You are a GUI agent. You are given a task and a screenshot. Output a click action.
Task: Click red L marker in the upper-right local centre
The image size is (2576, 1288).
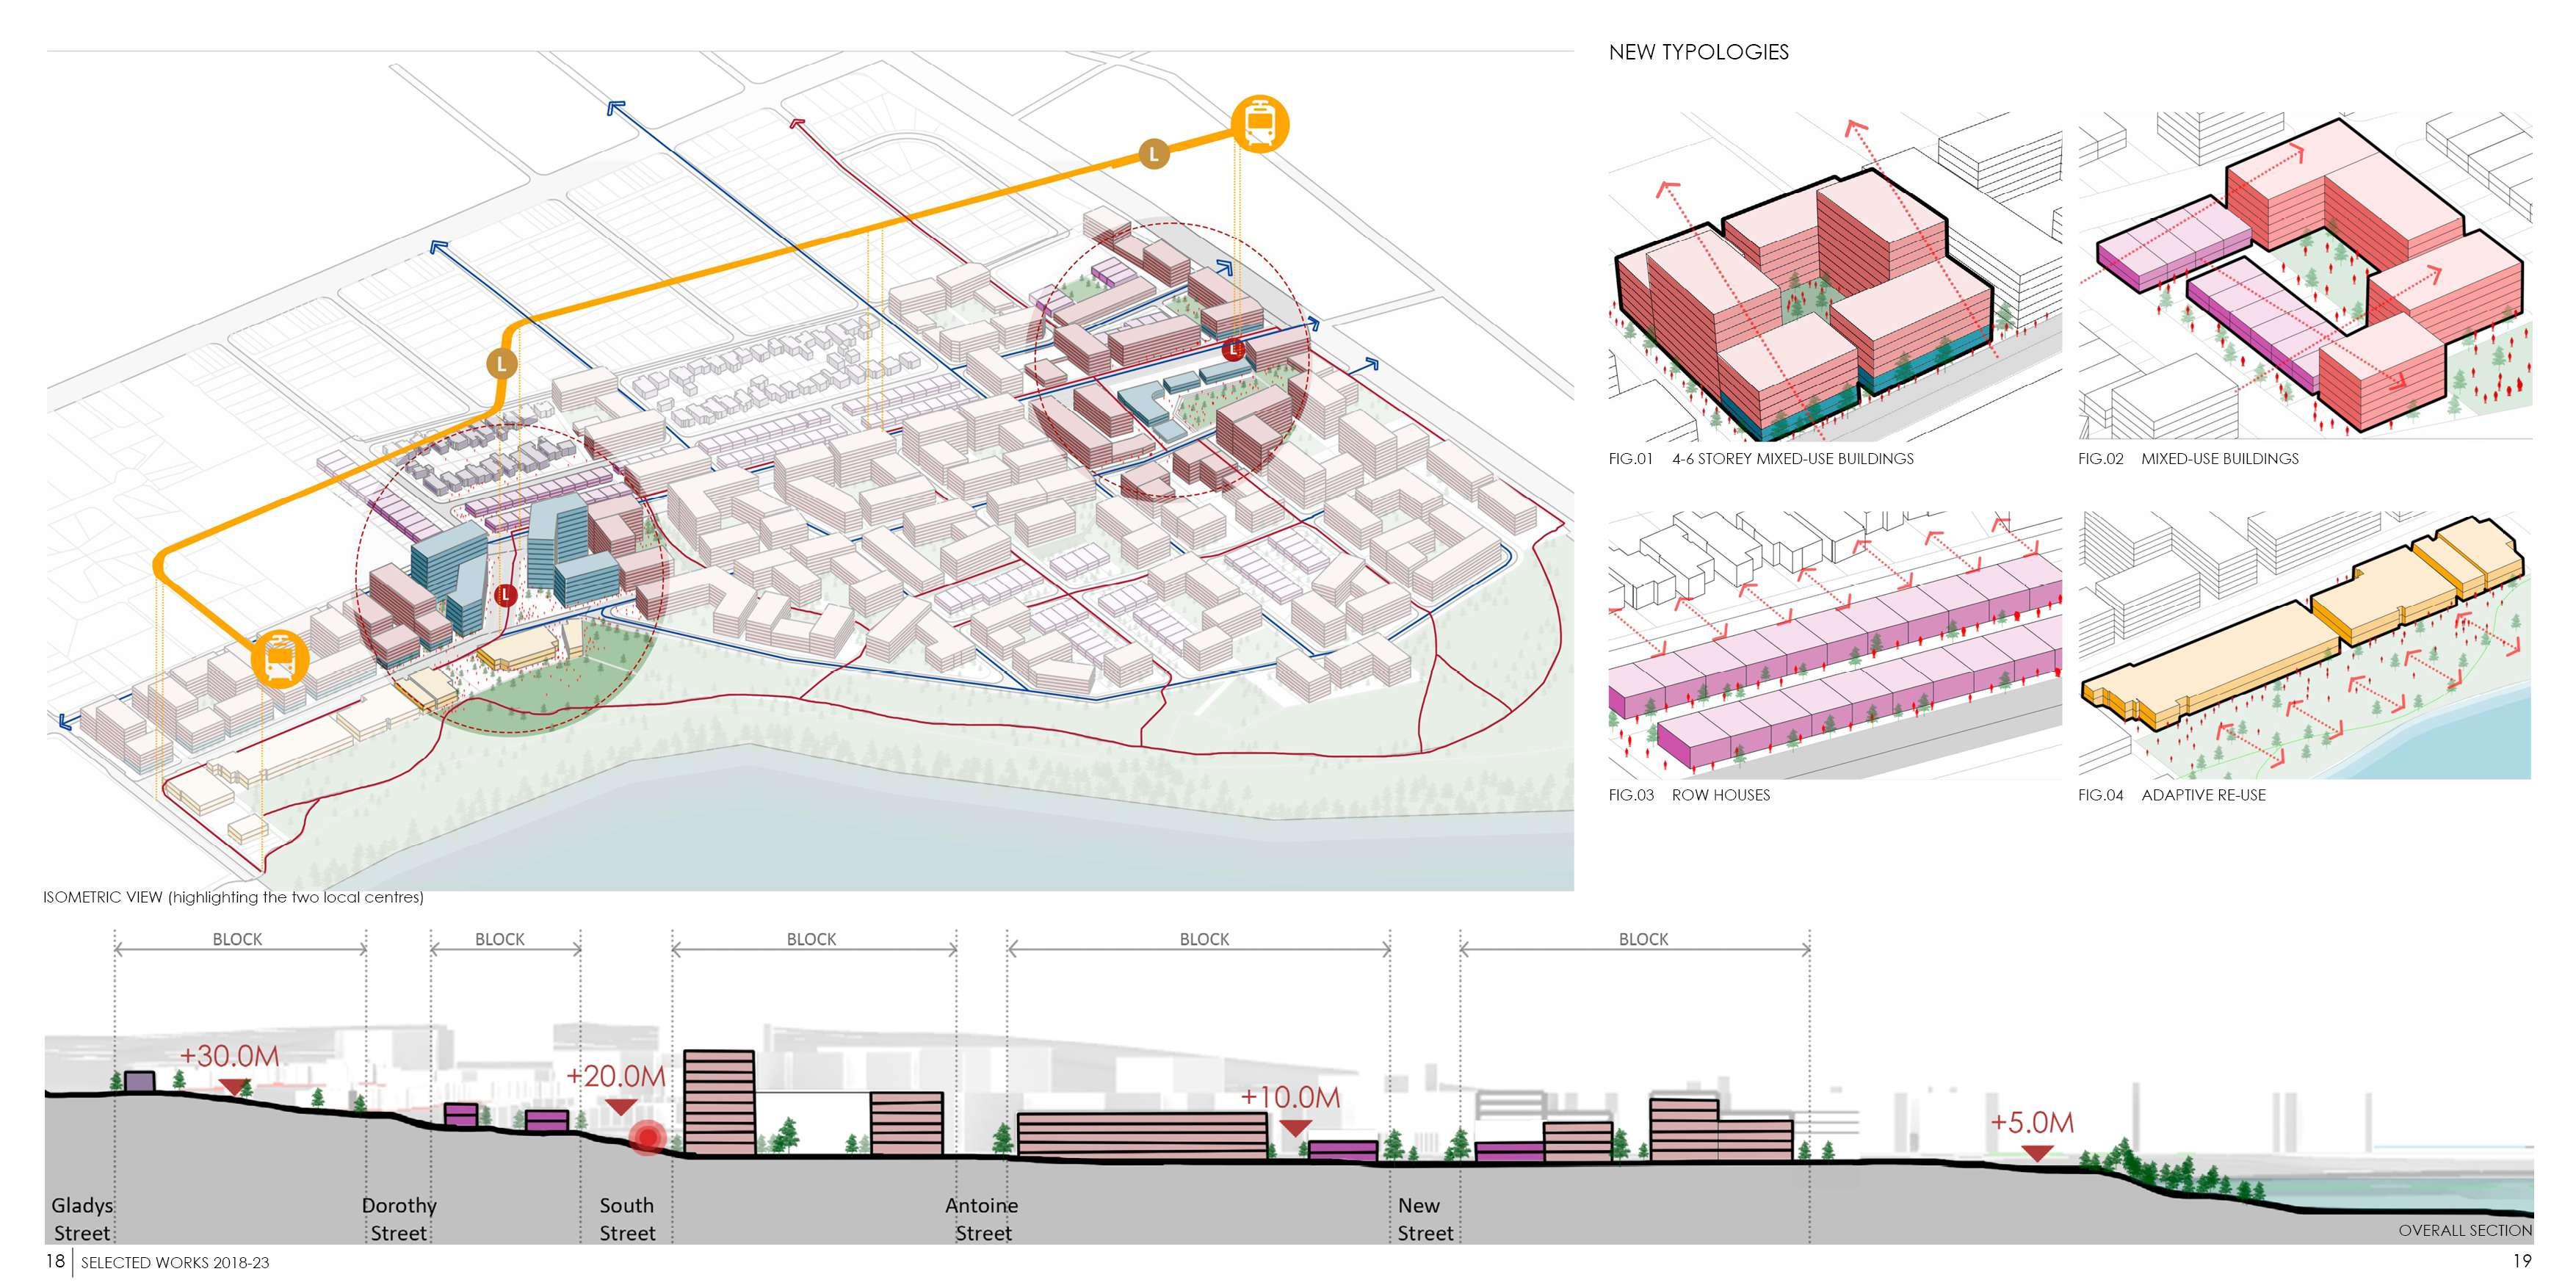[x=1234, y=350]
